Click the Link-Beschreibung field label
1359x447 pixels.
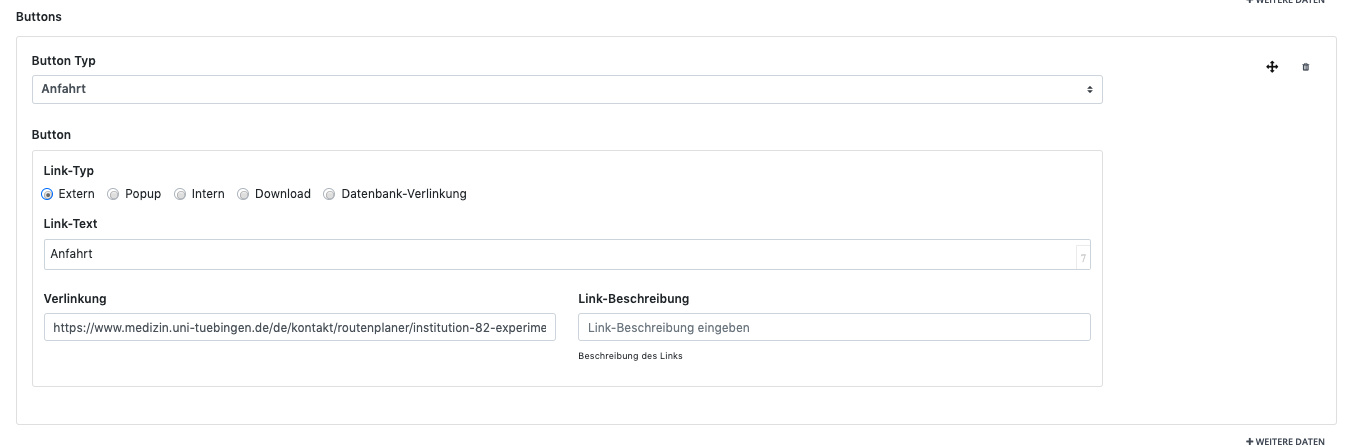tap(633, 298)
